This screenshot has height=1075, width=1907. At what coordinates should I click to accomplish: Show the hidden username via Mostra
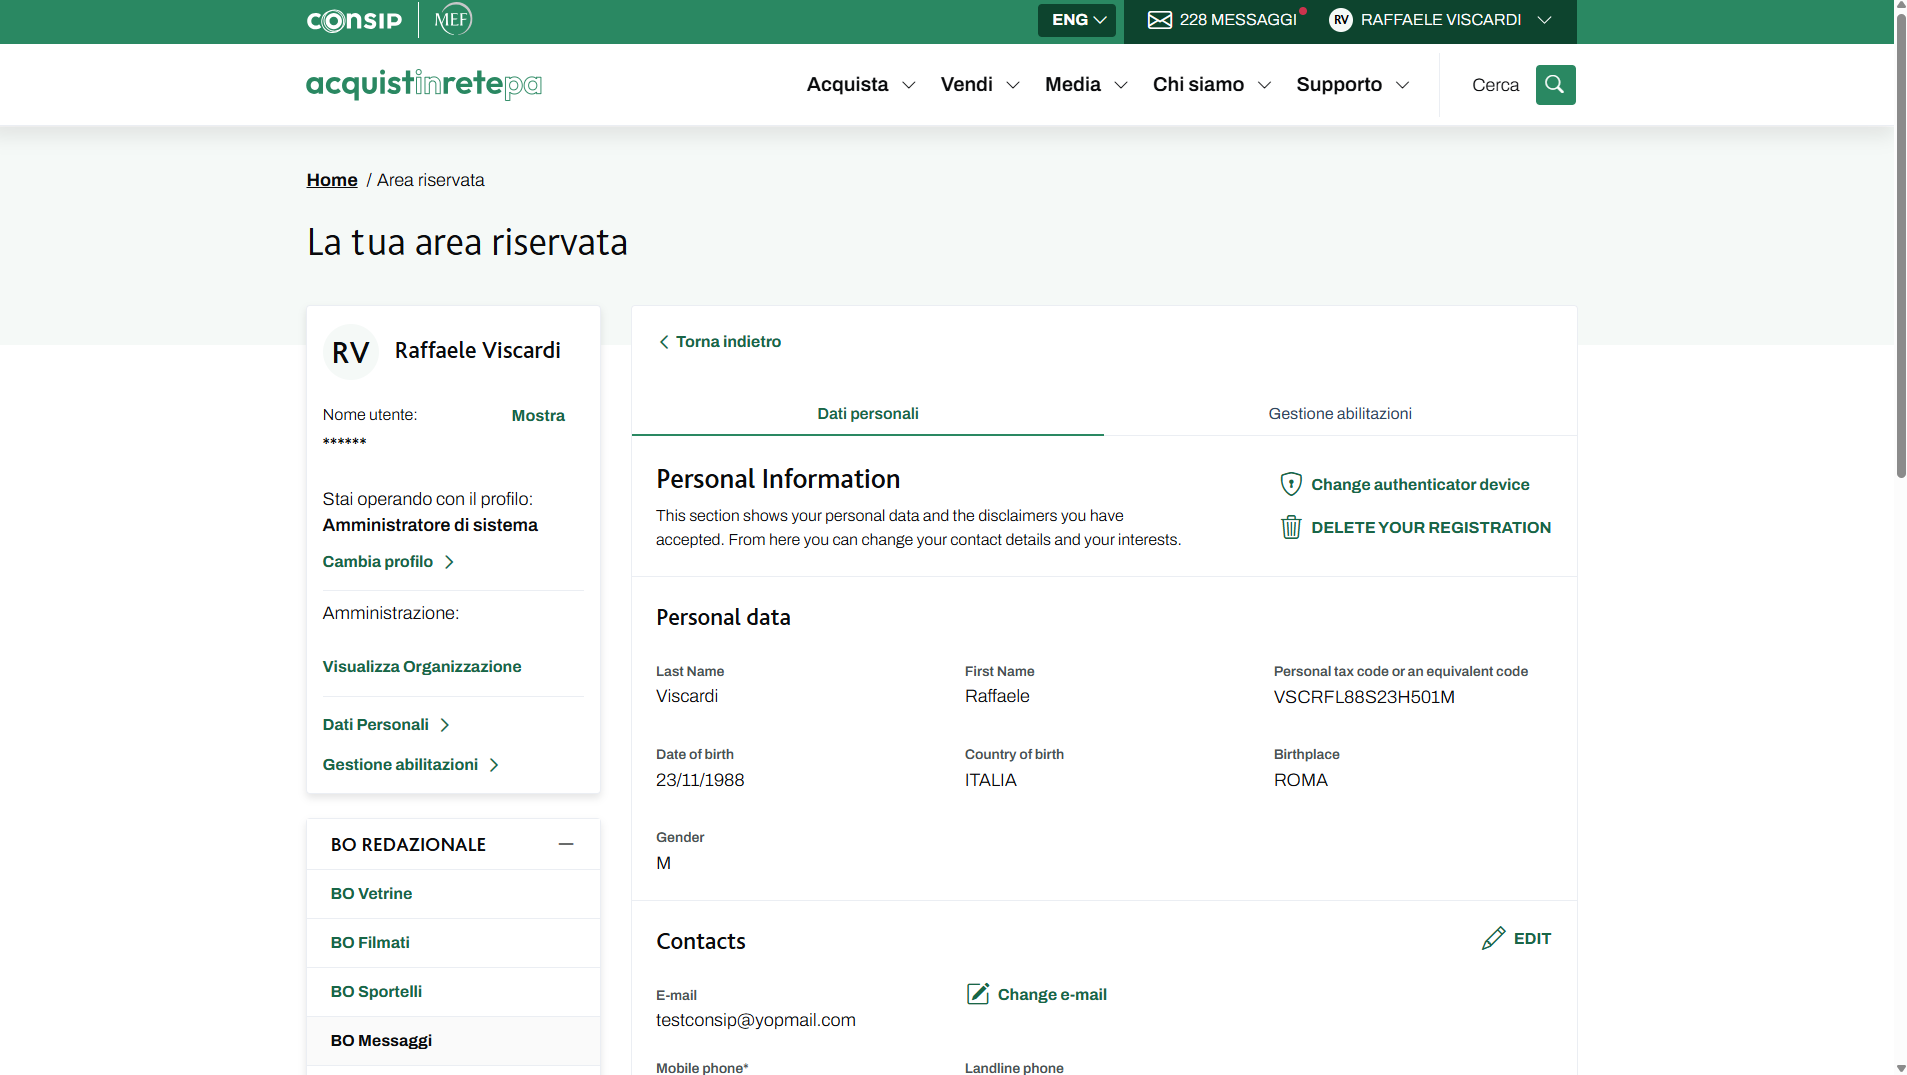[538, 415]
